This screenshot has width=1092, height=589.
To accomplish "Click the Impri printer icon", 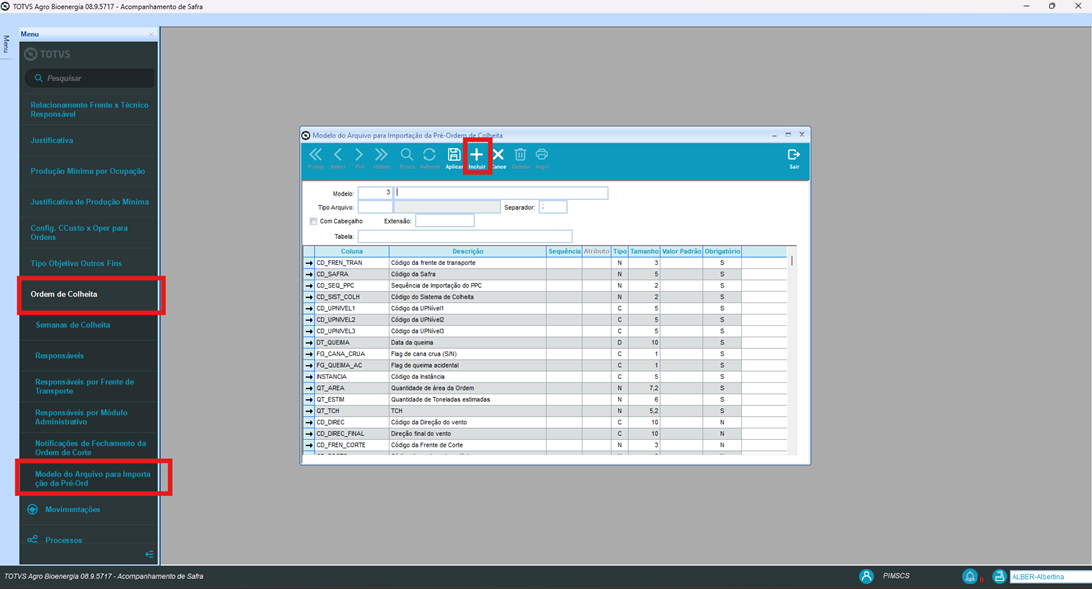I will pos(542,158).
